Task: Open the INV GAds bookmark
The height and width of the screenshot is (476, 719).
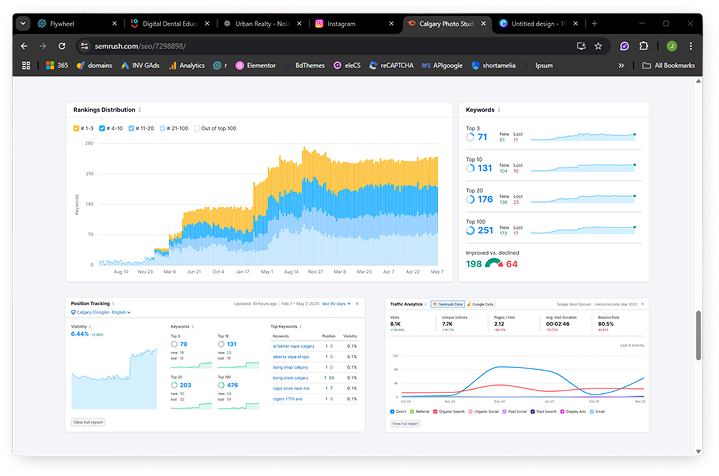Action: (x=140, y=66)
